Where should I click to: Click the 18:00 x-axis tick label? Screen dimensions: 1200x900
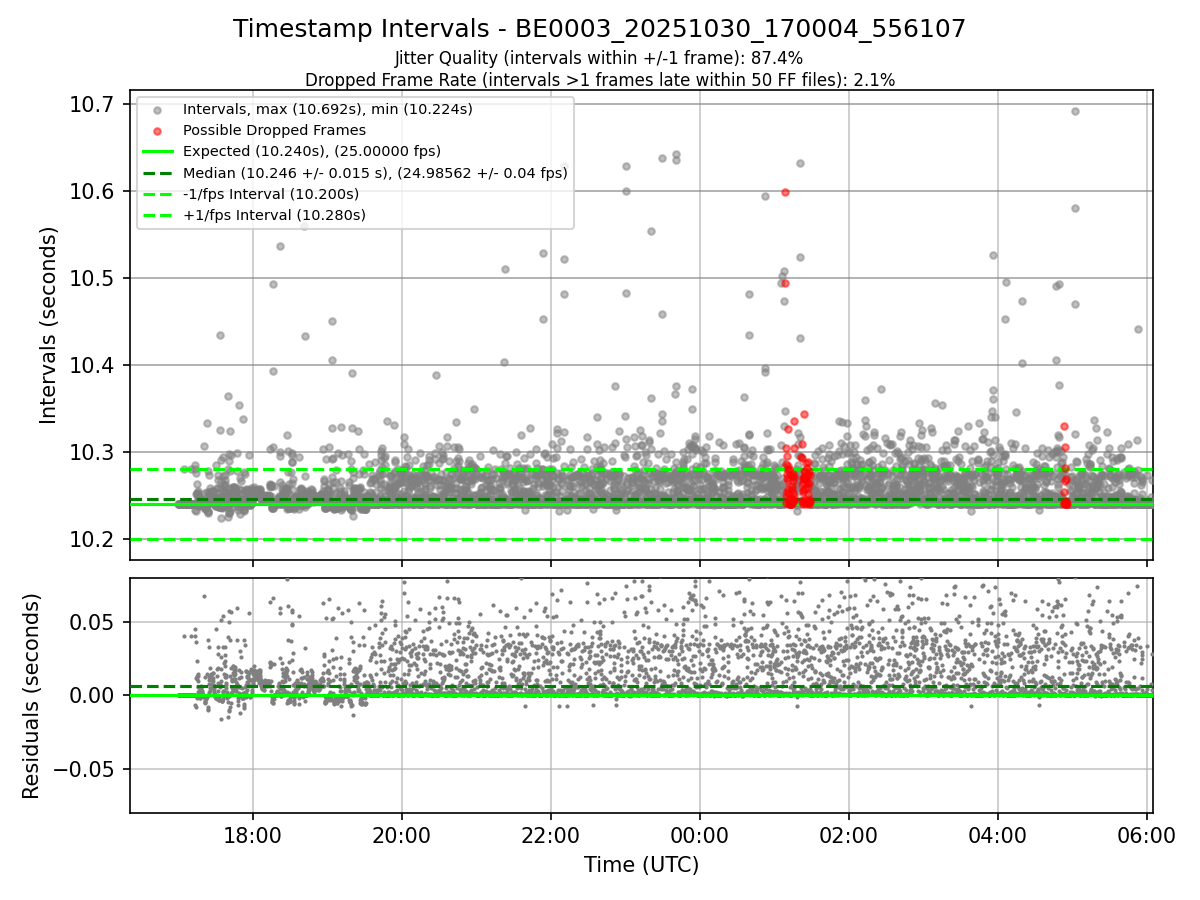coord(252,834)
